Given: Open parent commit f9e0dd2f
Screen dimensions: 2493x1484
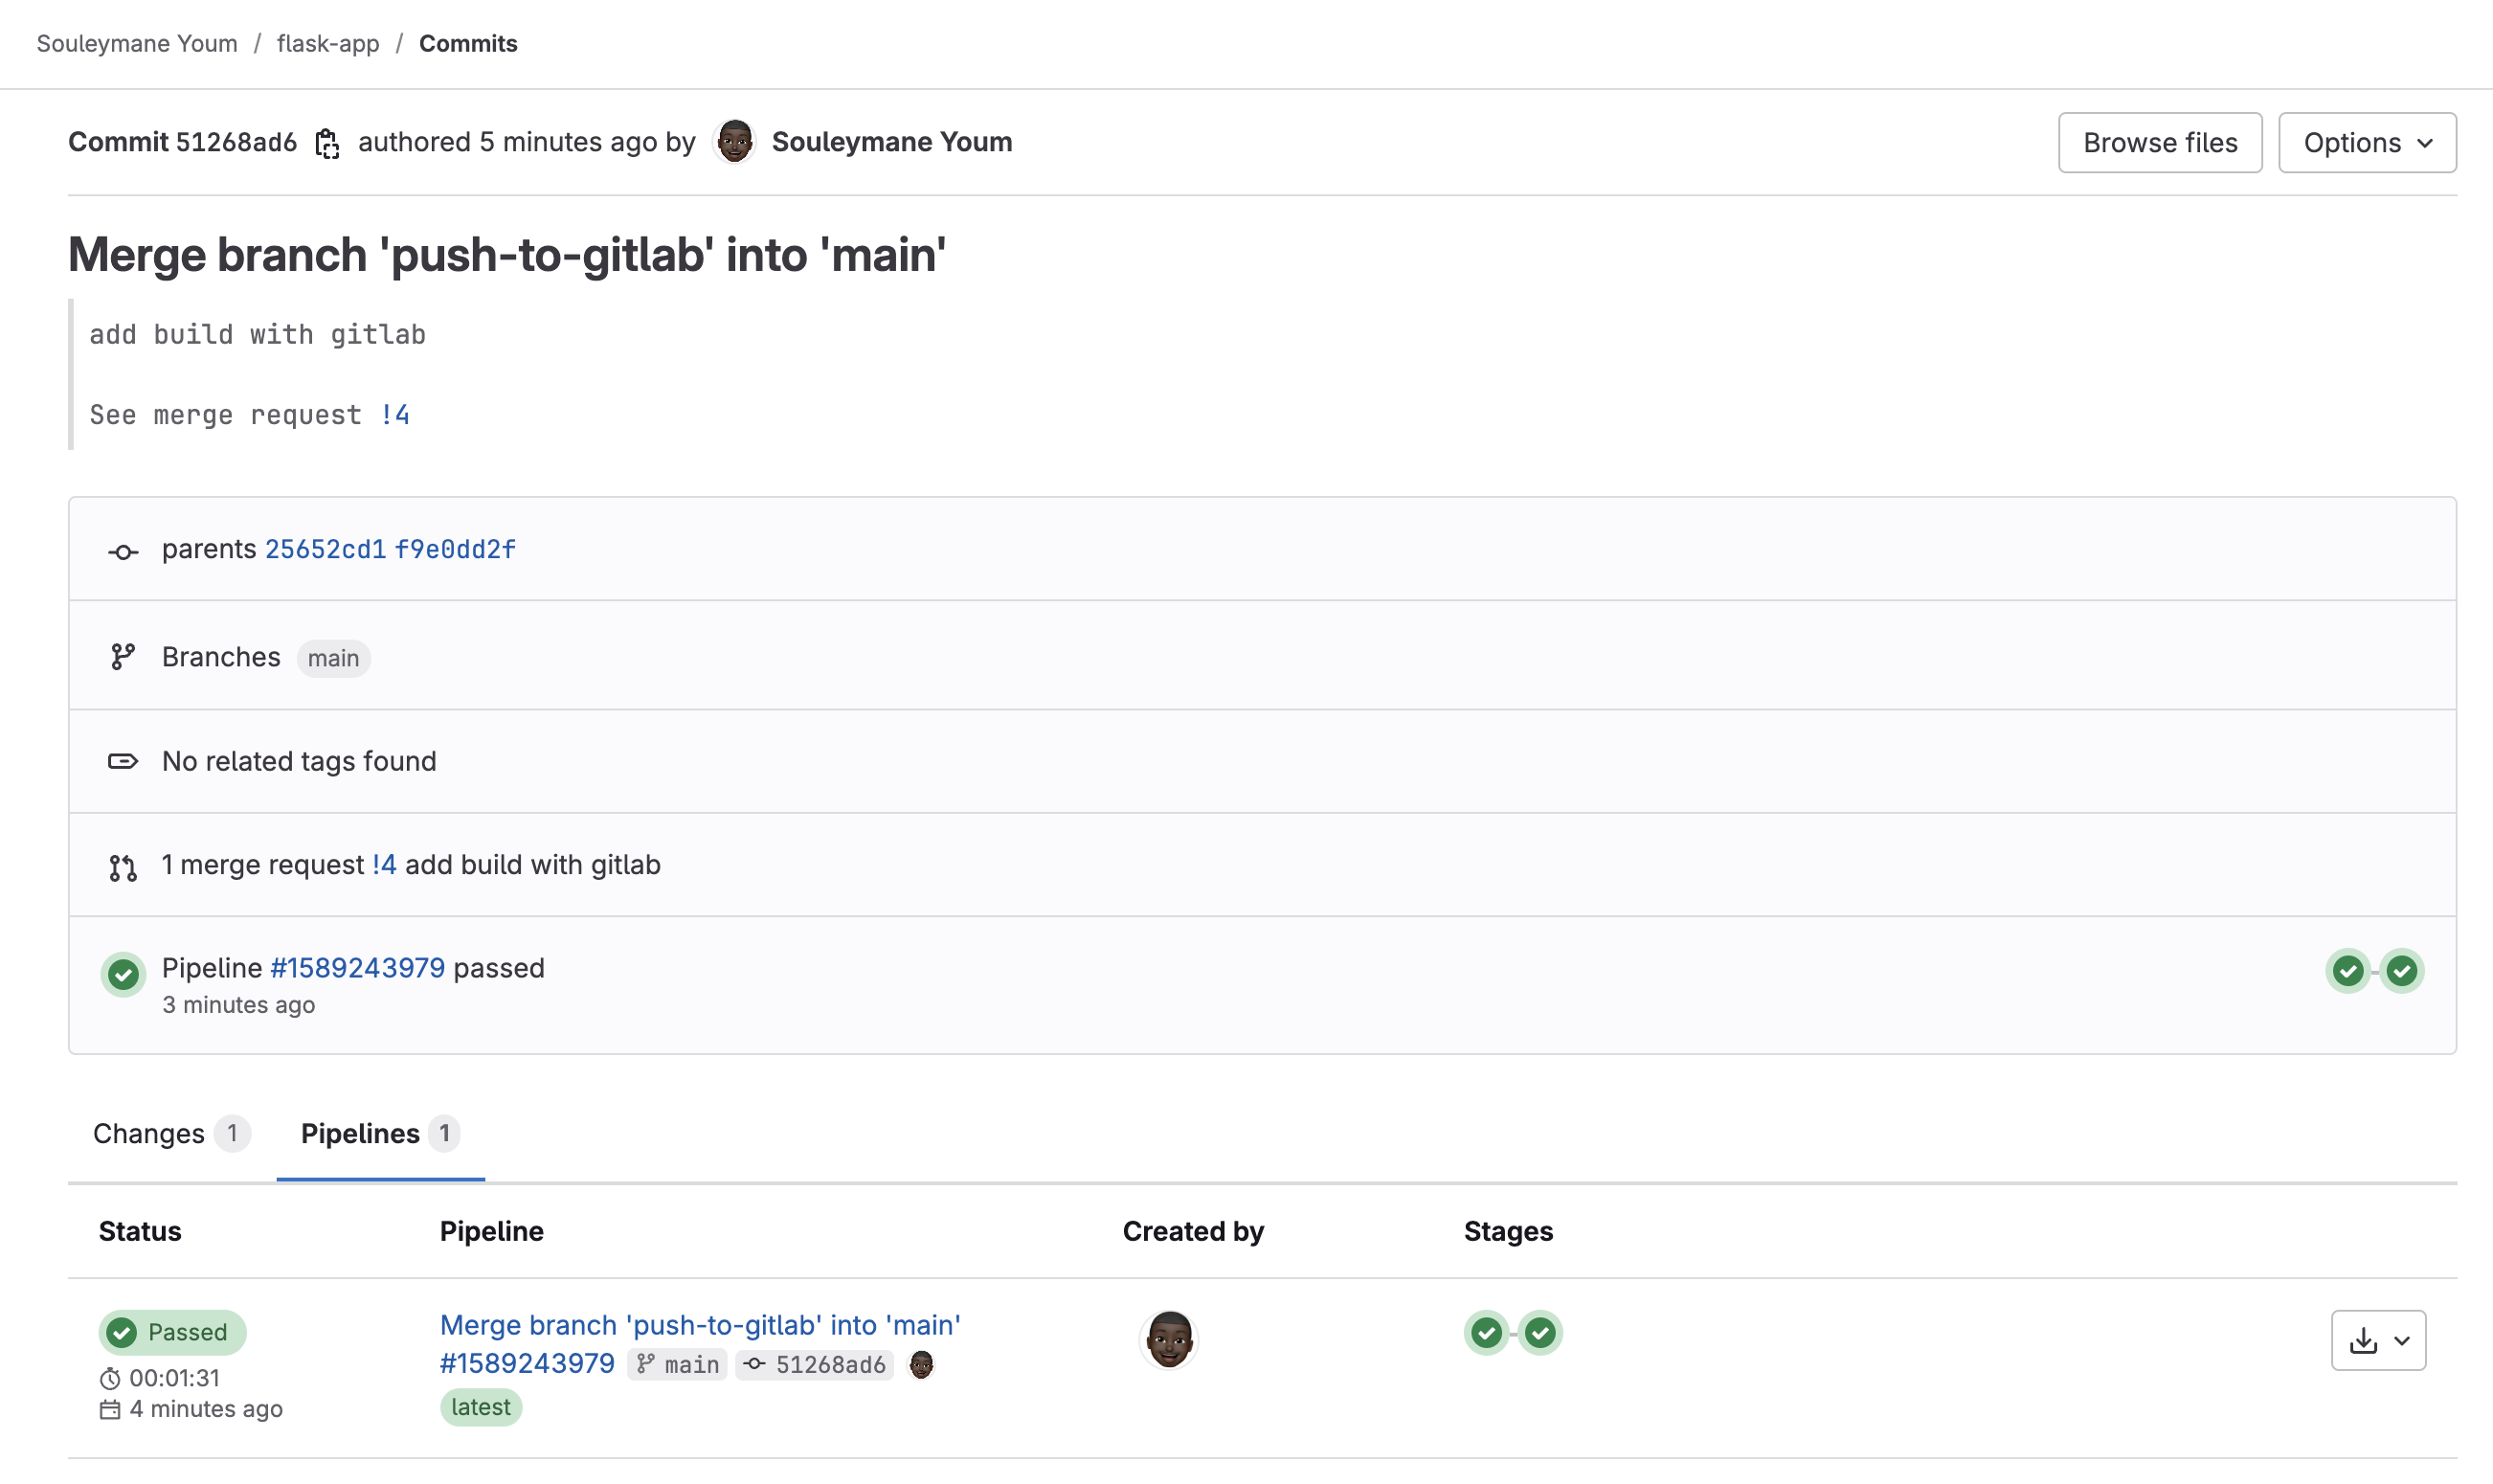Looking at the screenshot, I should 455,550.
